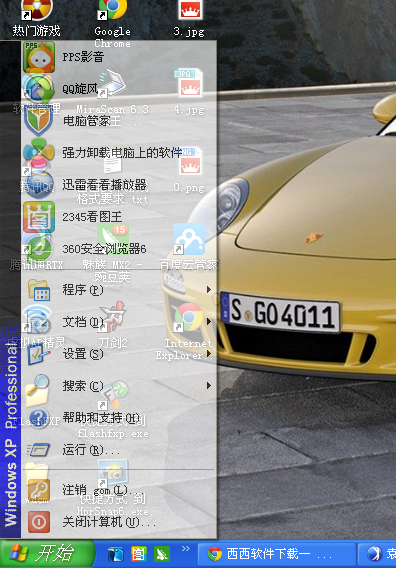Open 2345看图王 in the Start menu
Viewport: 396px width, 568px height.
tap(119, 217)
